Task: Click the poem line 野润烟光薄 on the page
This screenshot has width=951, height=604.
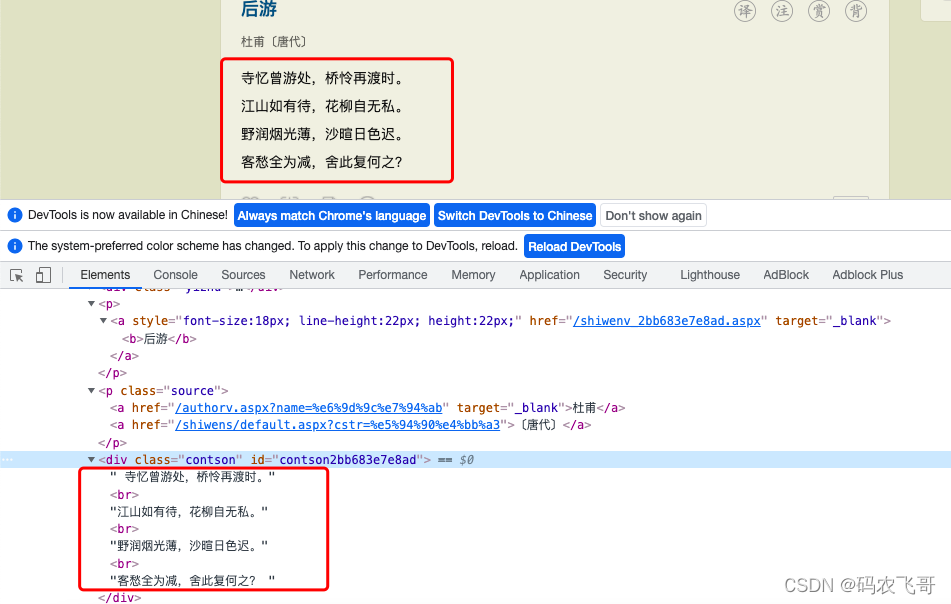Action: click(x=321, y=134)
